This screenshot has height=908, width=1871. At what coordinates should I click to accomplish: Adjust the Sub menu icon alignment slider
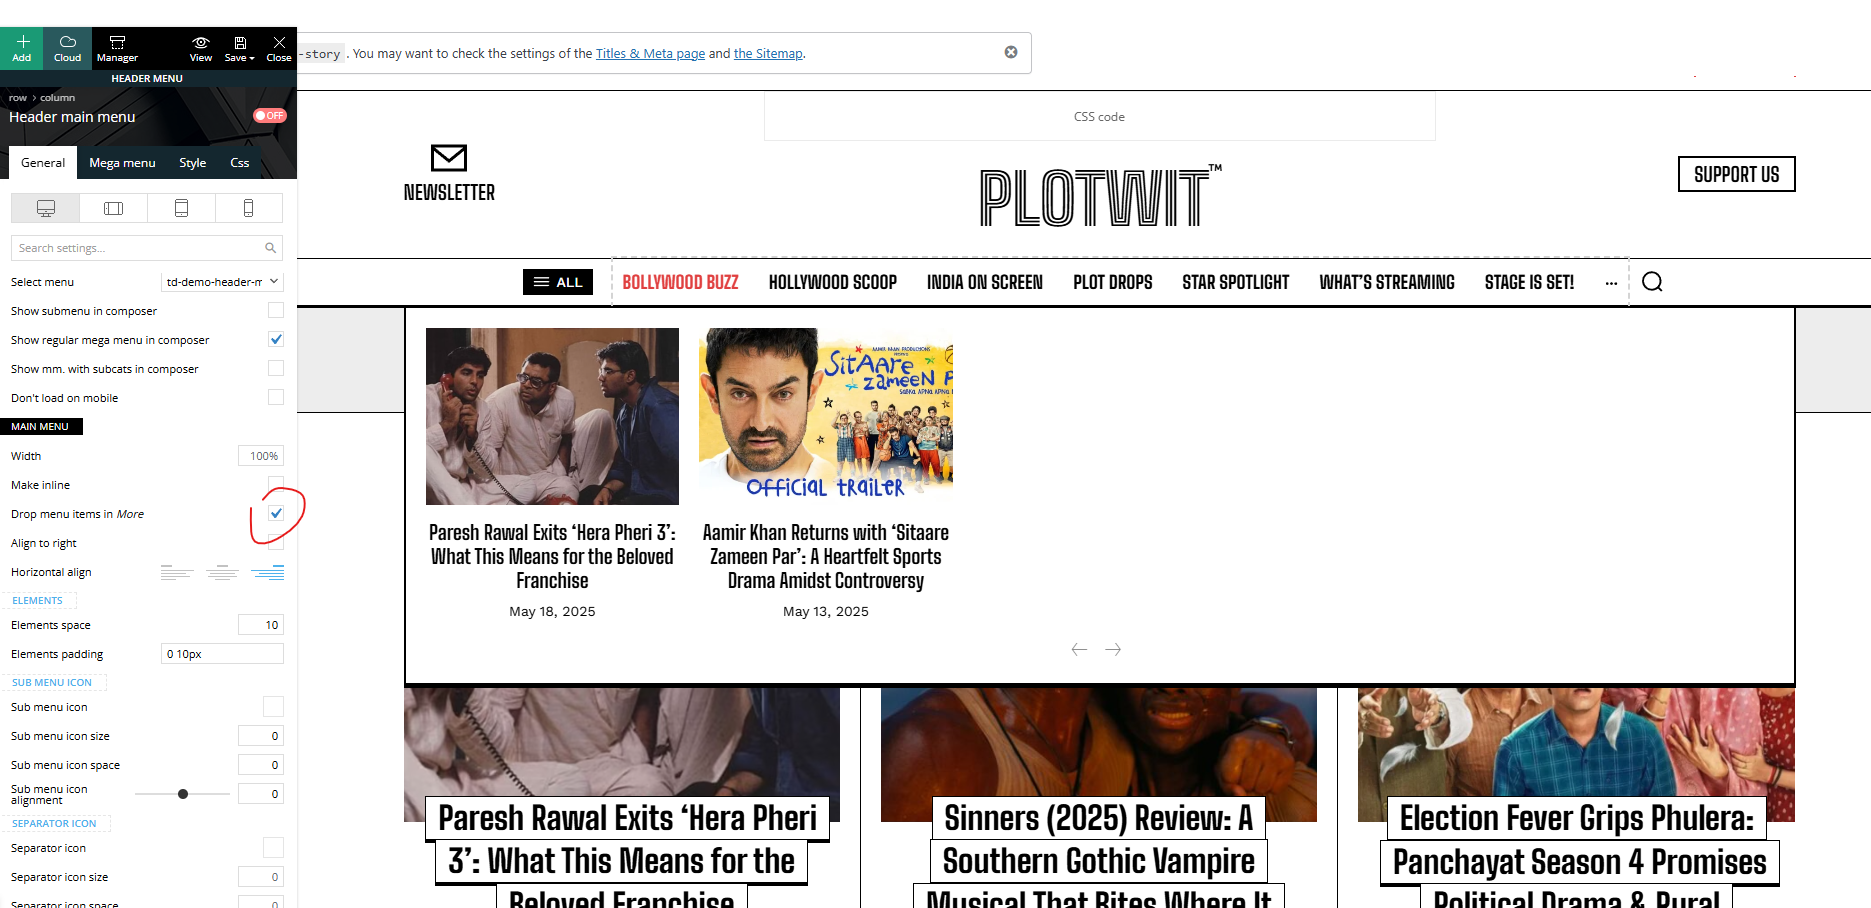pyautogui.click(x=183, y=794)
